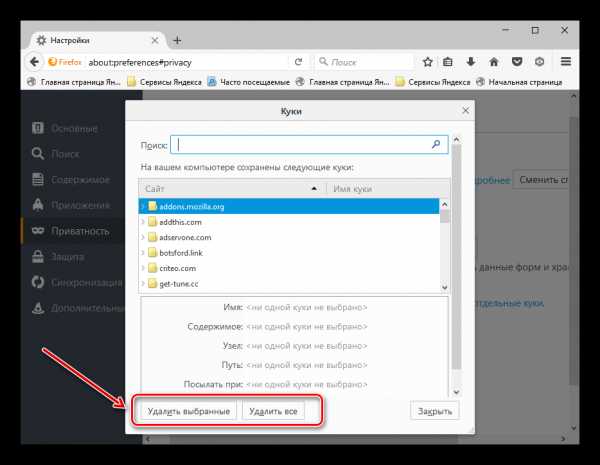Click the search magnifier in cookie search field
This screenshot has height=465, width=600.
pos(436,144)
